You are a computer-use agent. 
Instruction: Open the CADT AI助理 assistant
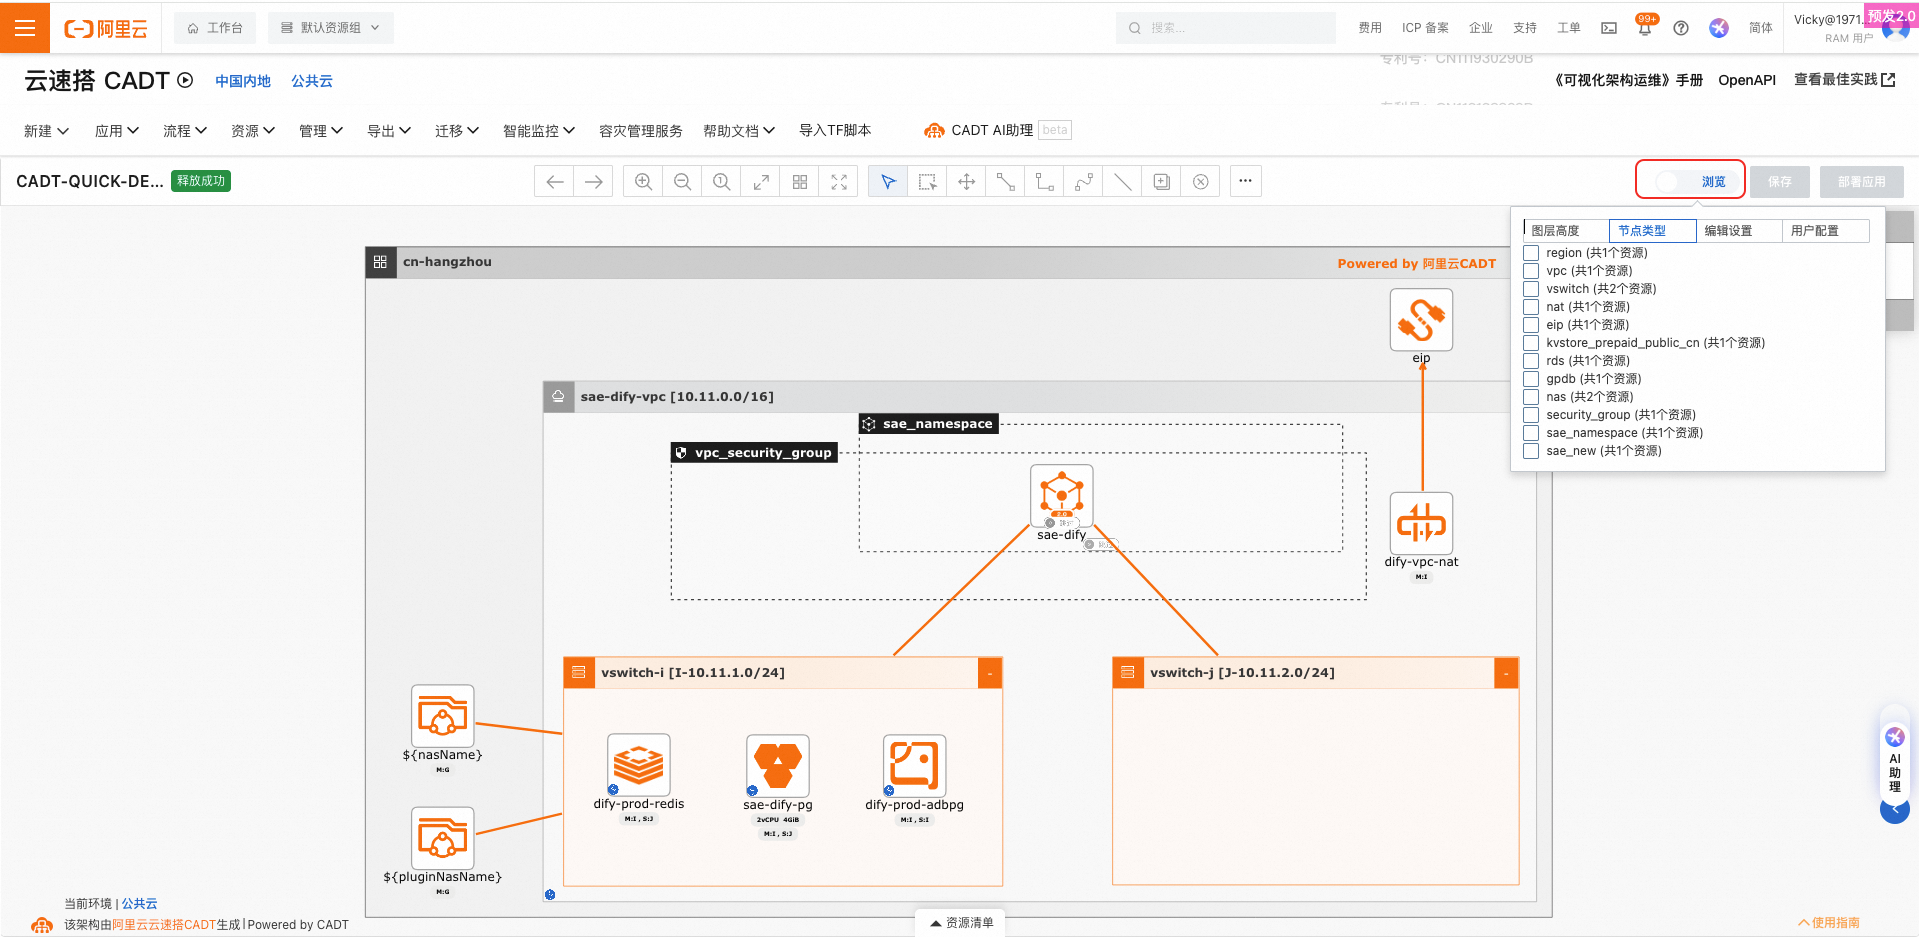point(978,130)
